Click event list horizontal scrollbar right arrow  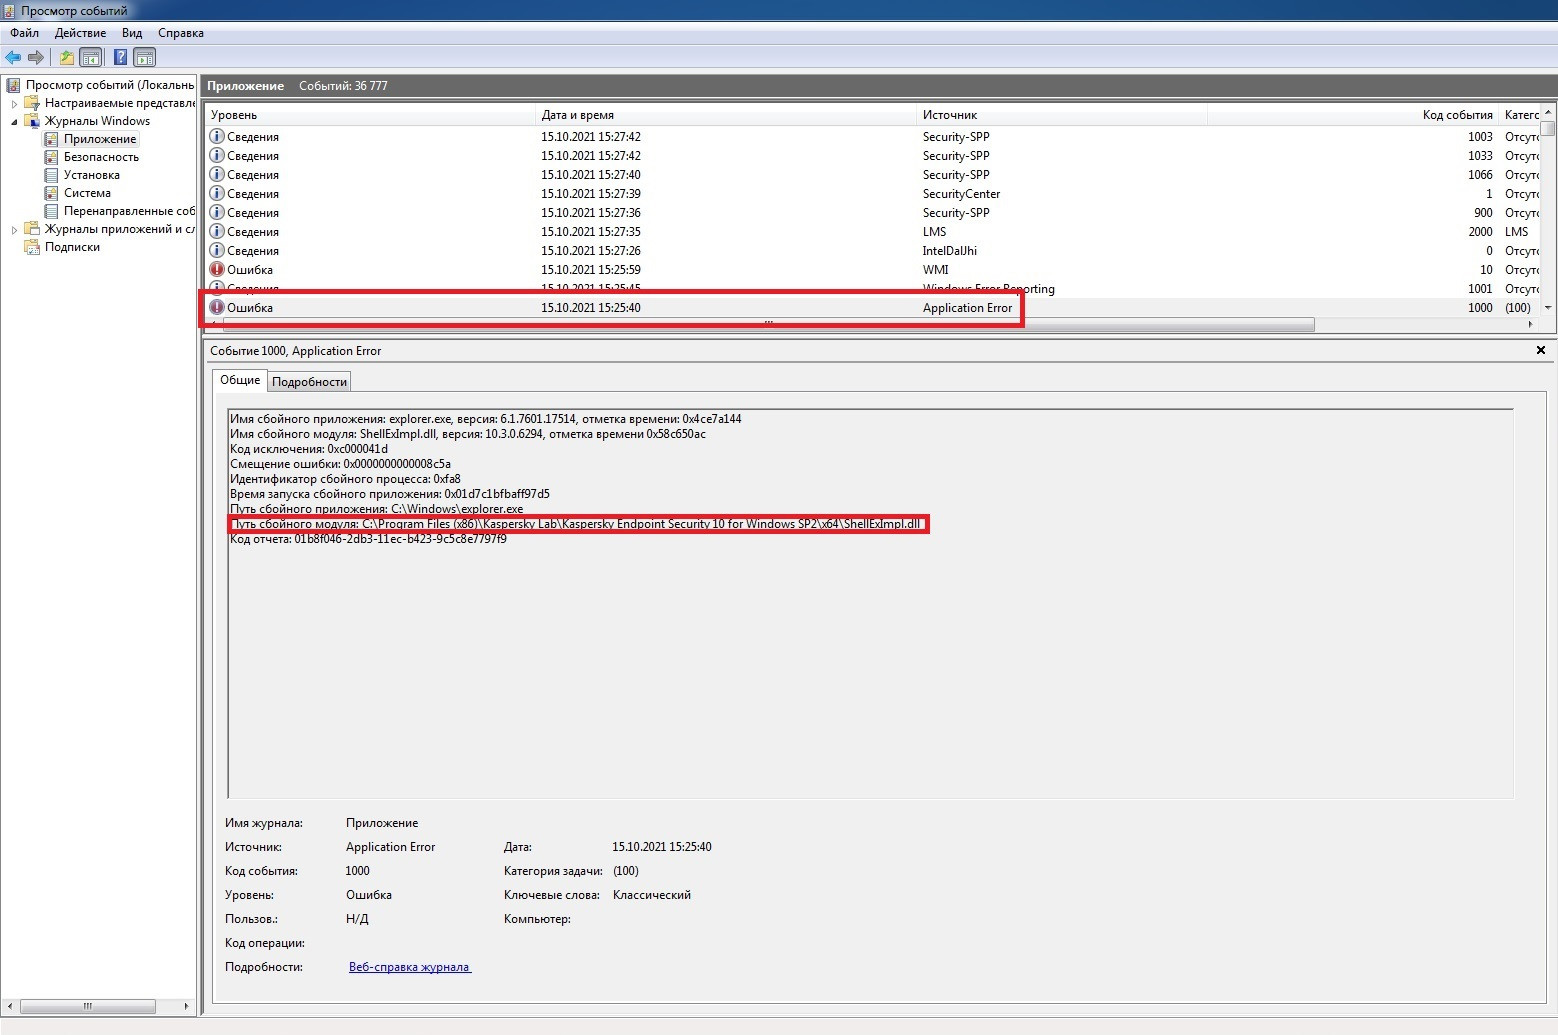click(x=1531, y=324)
